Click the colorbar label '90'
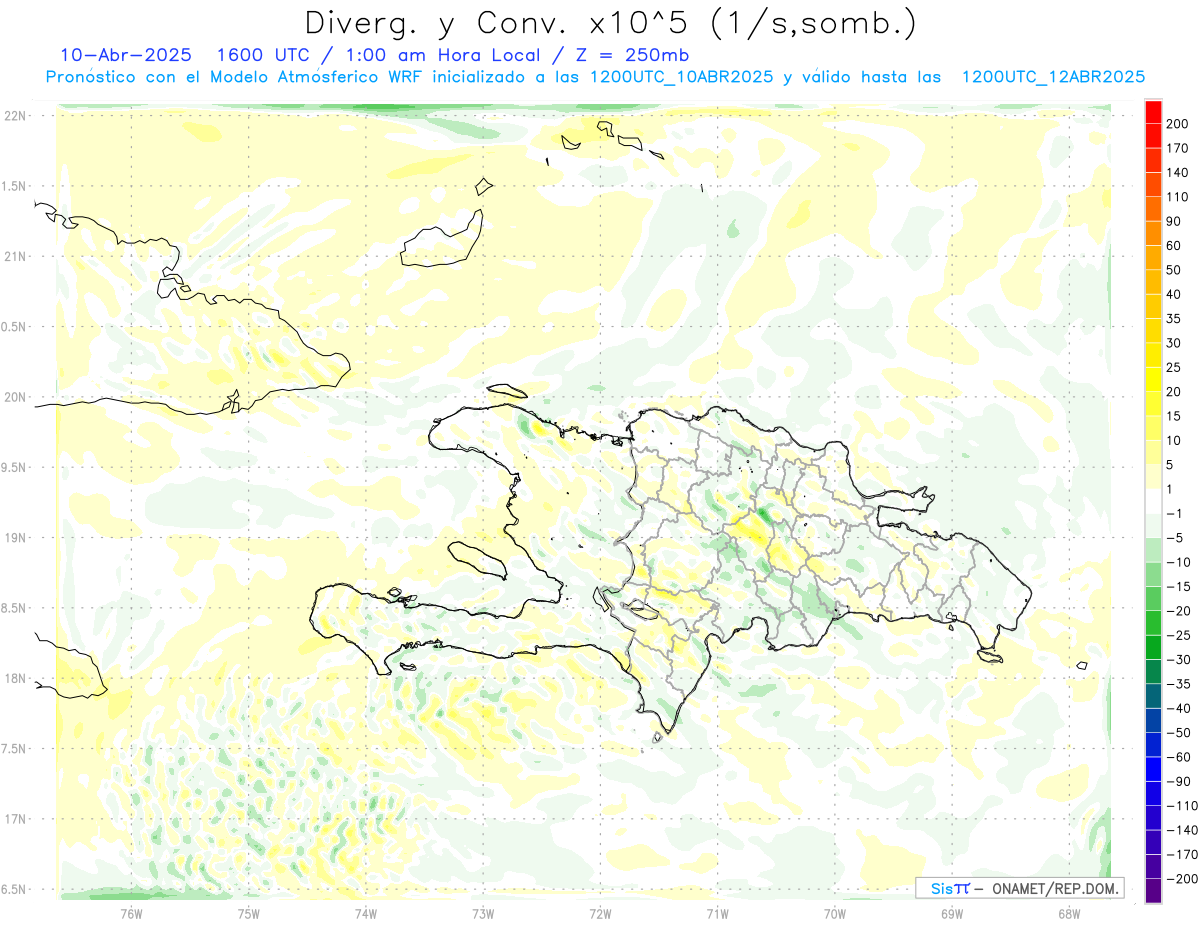The image size is (1200, 927). pos(1174,221)
